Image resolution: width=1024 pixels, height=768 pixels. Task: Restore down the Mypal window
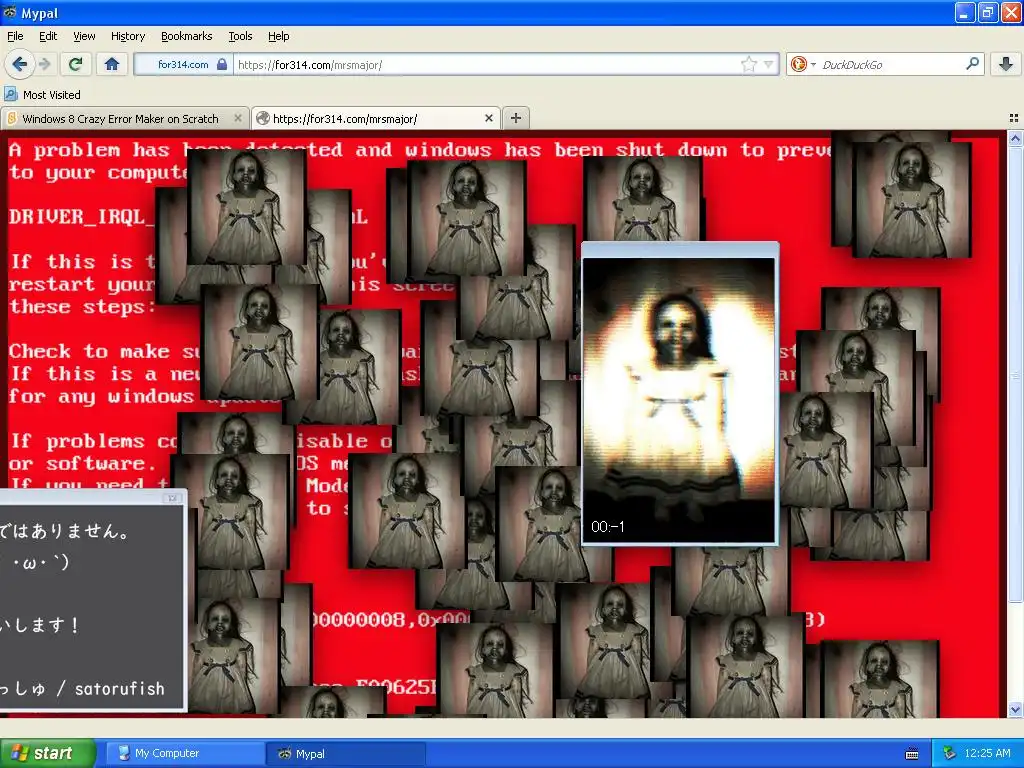point(987,12)
